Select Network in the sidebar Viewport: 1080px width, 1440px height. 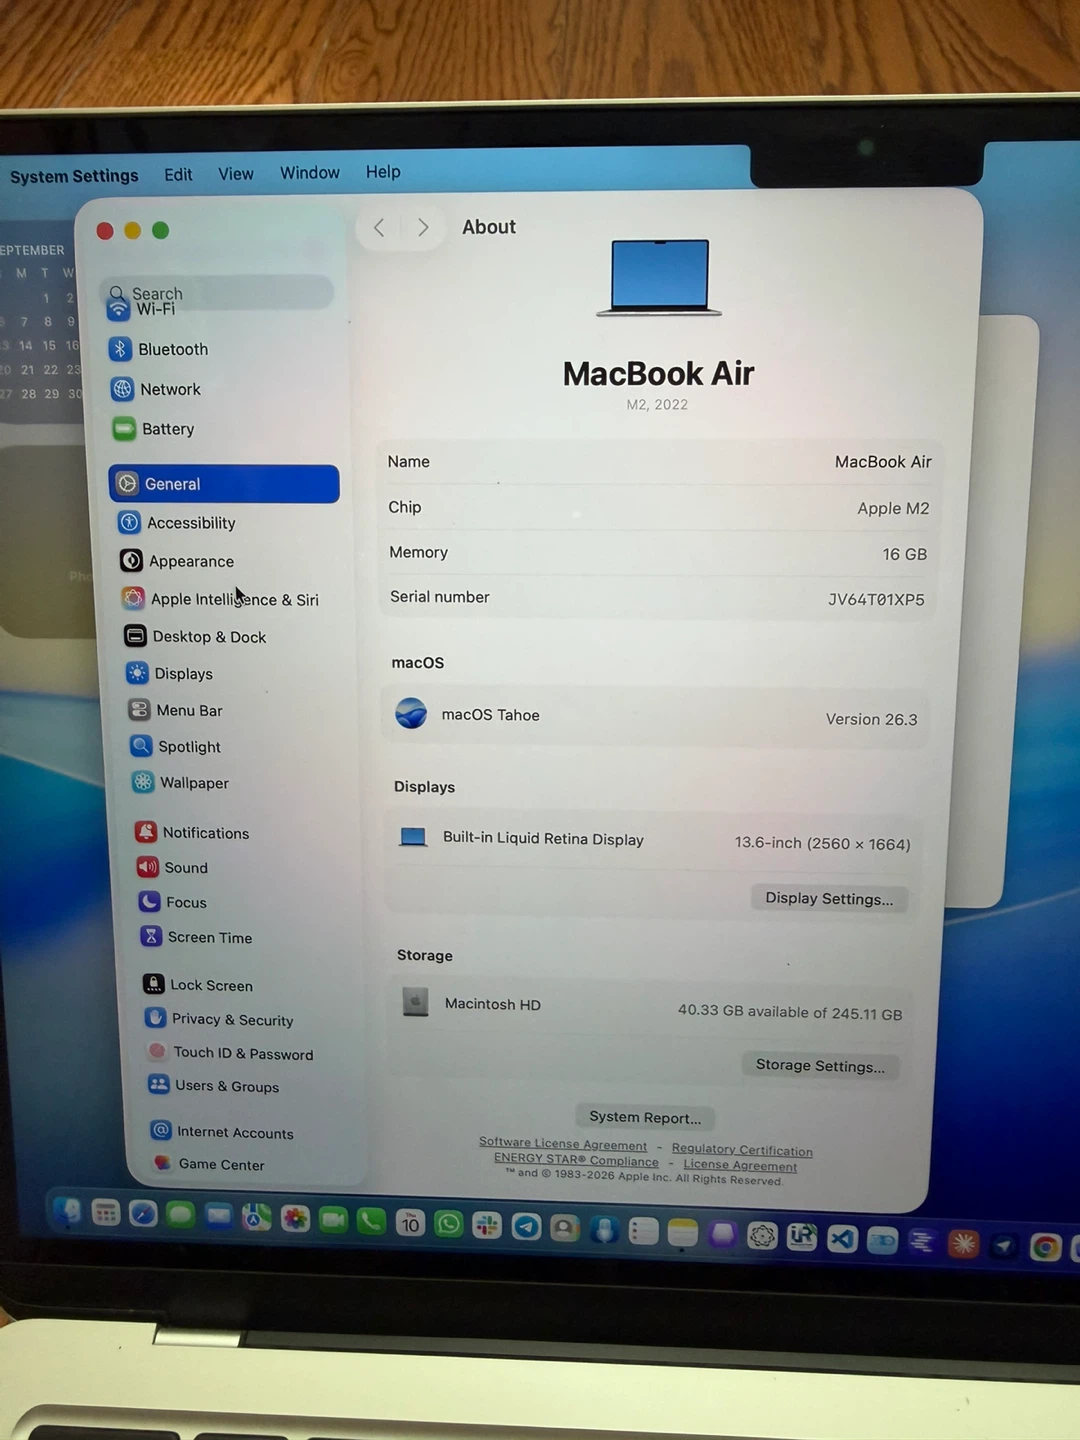157,389
